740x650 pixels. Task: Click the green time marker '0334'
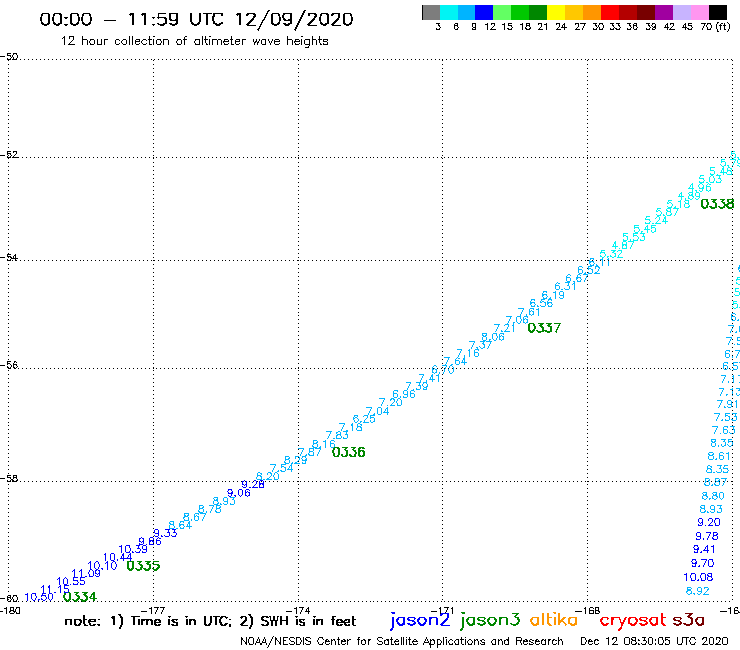[x=80, y=597]
